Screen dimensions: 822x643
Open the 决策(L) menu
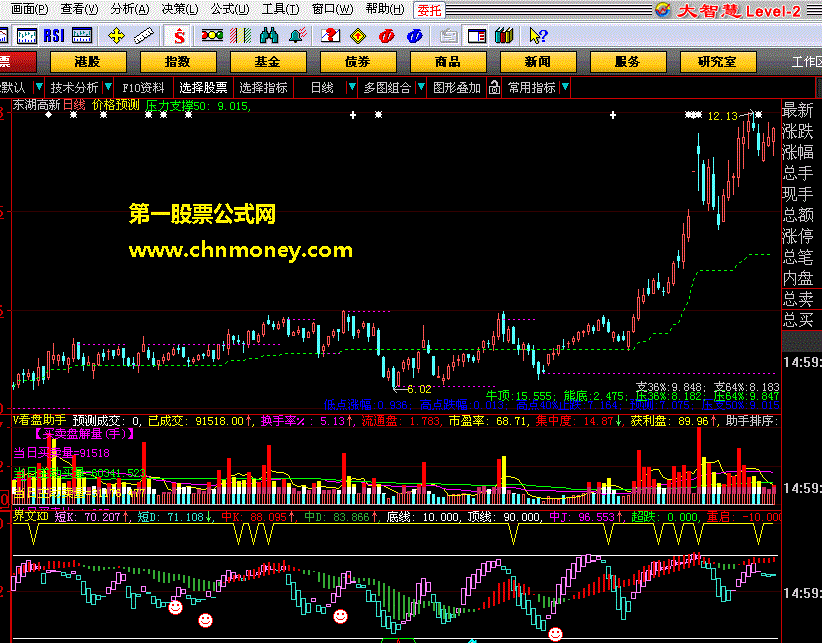(180, 9)
